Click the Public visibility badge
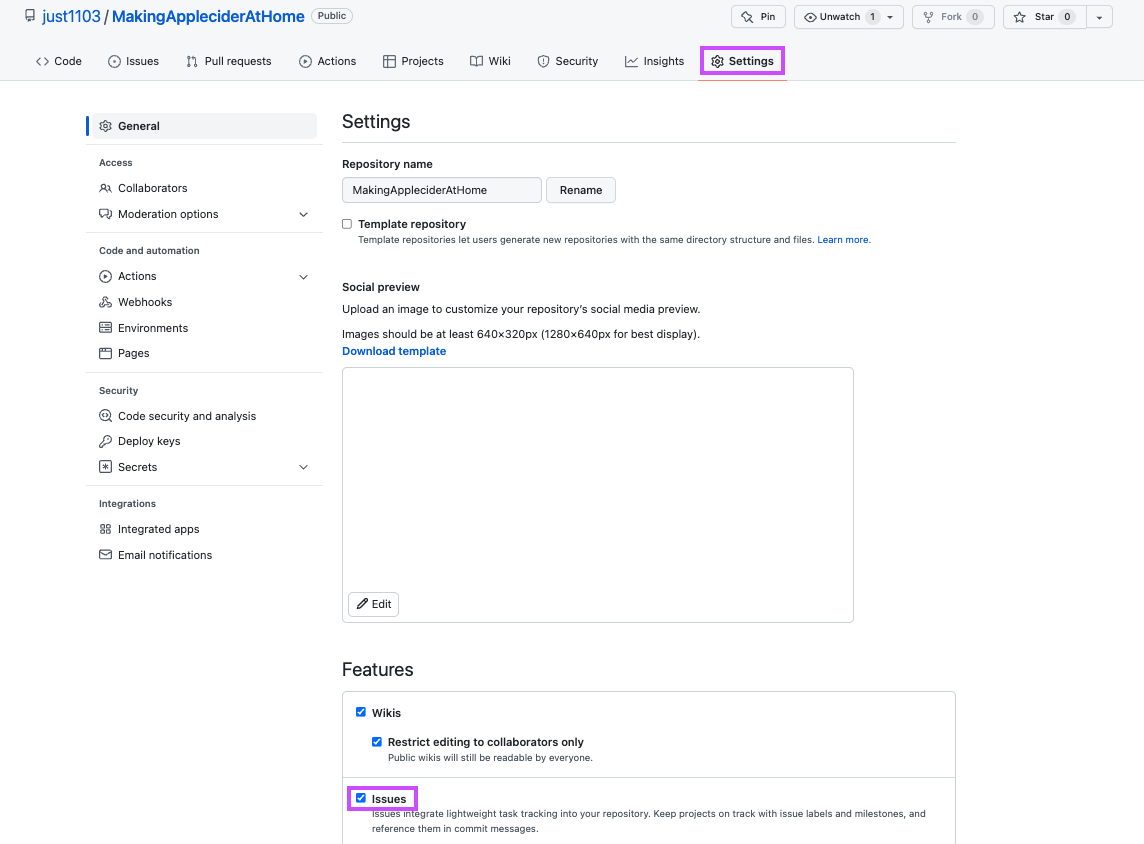Screen dimensions: 1144x844 [332, 16]
